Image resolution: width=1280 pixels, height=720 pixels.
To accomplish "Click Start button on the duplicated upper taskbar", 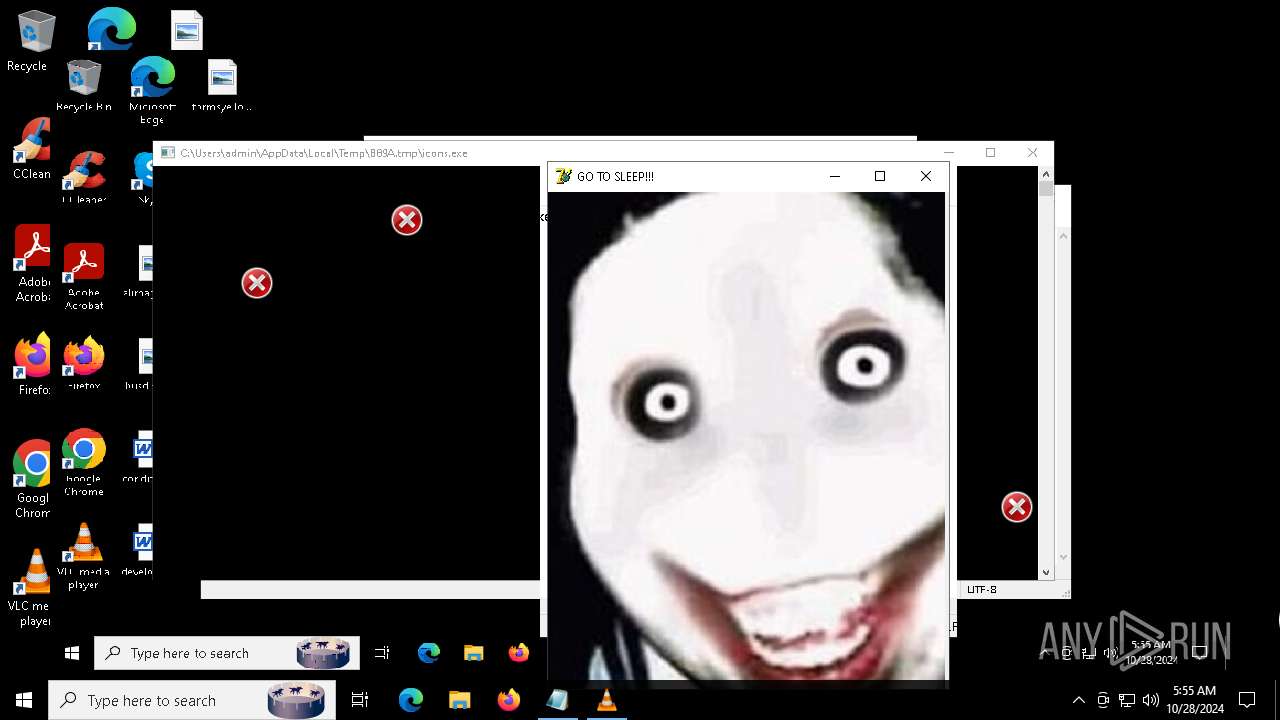I will pyautogui.click(x=72, y=653).
